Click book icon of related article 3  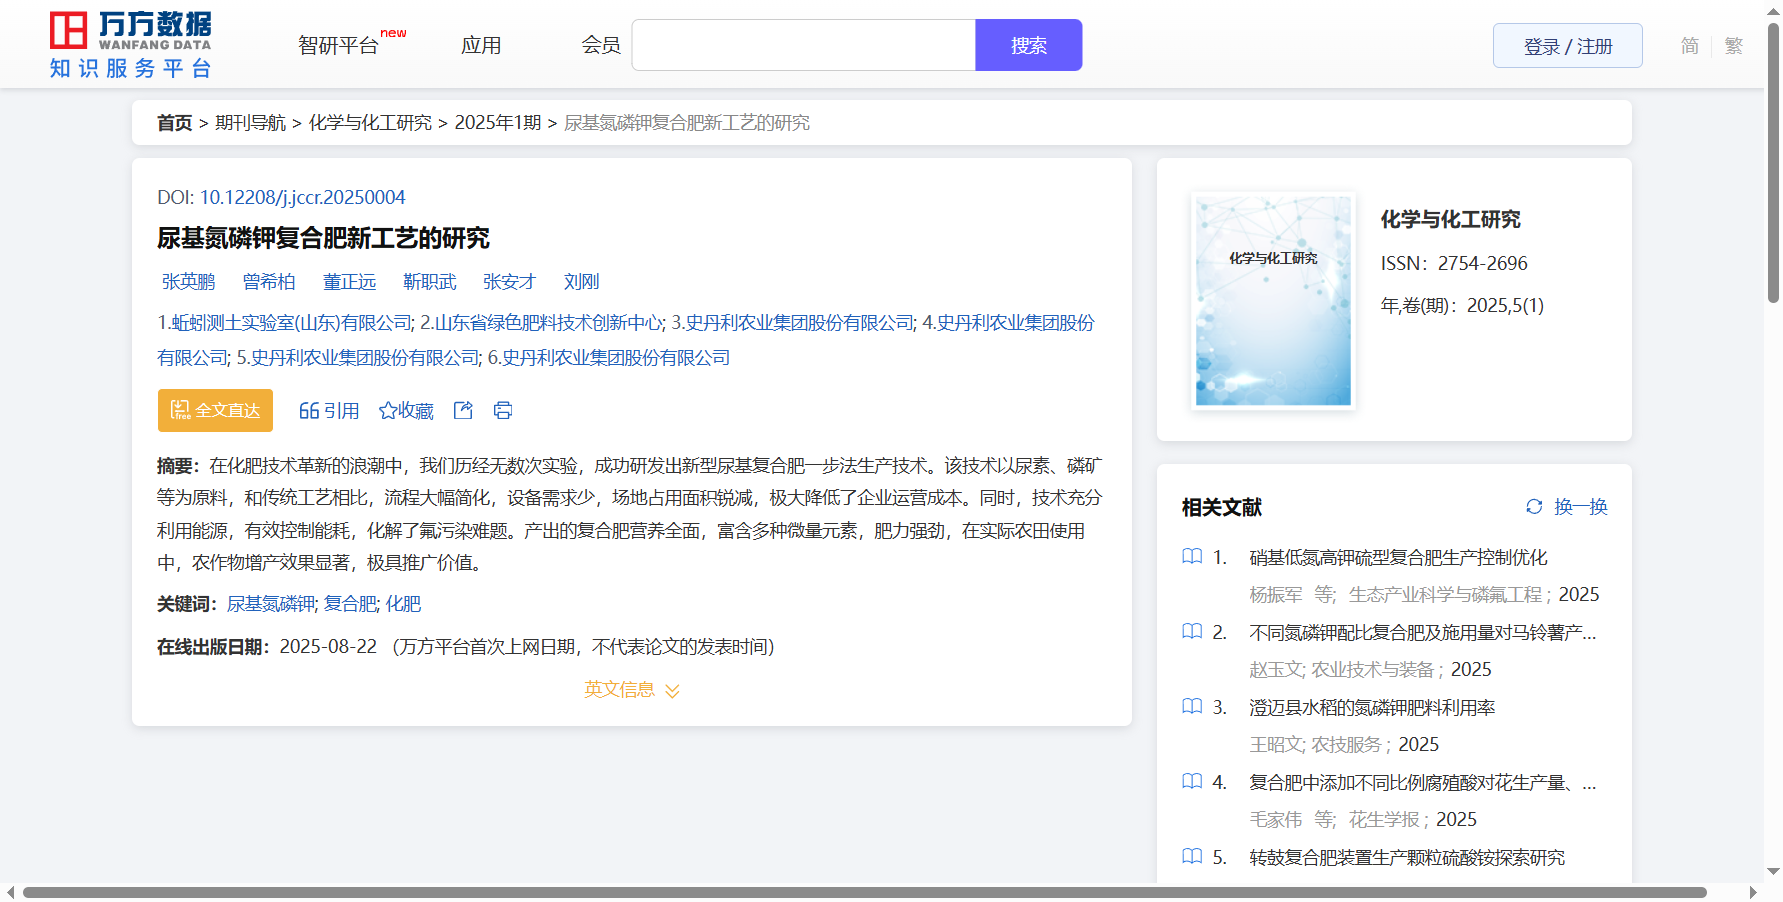[x=1192, y=707]
